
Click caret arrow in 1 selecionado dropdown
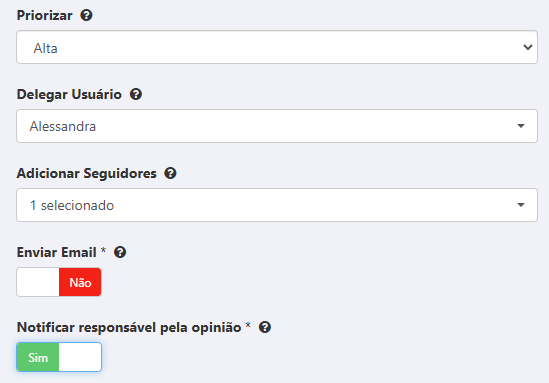coord(521,205)
